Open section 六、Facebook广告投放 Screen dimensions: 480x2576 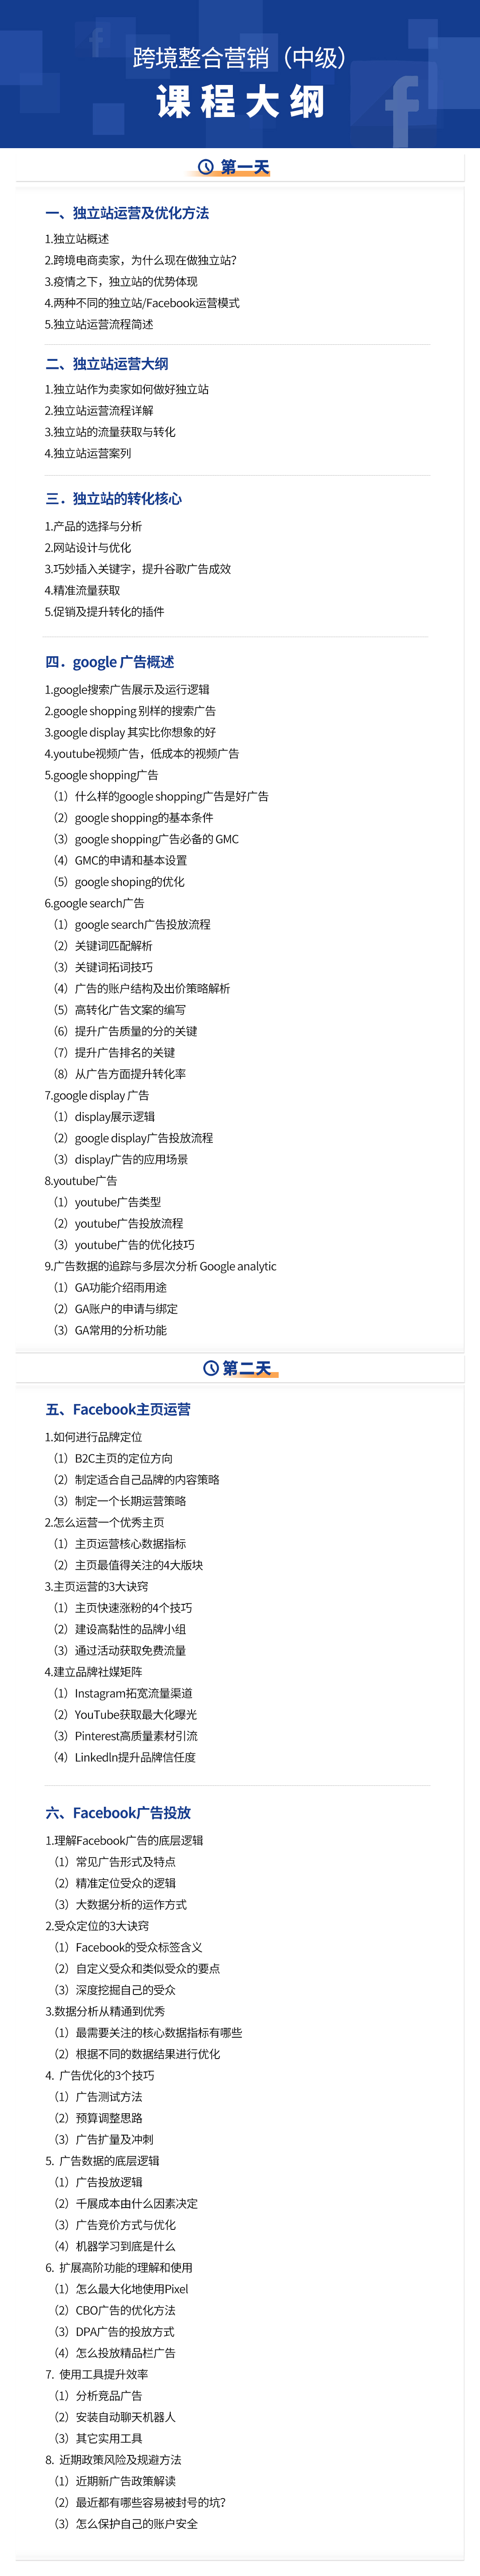click(118, 1812)
